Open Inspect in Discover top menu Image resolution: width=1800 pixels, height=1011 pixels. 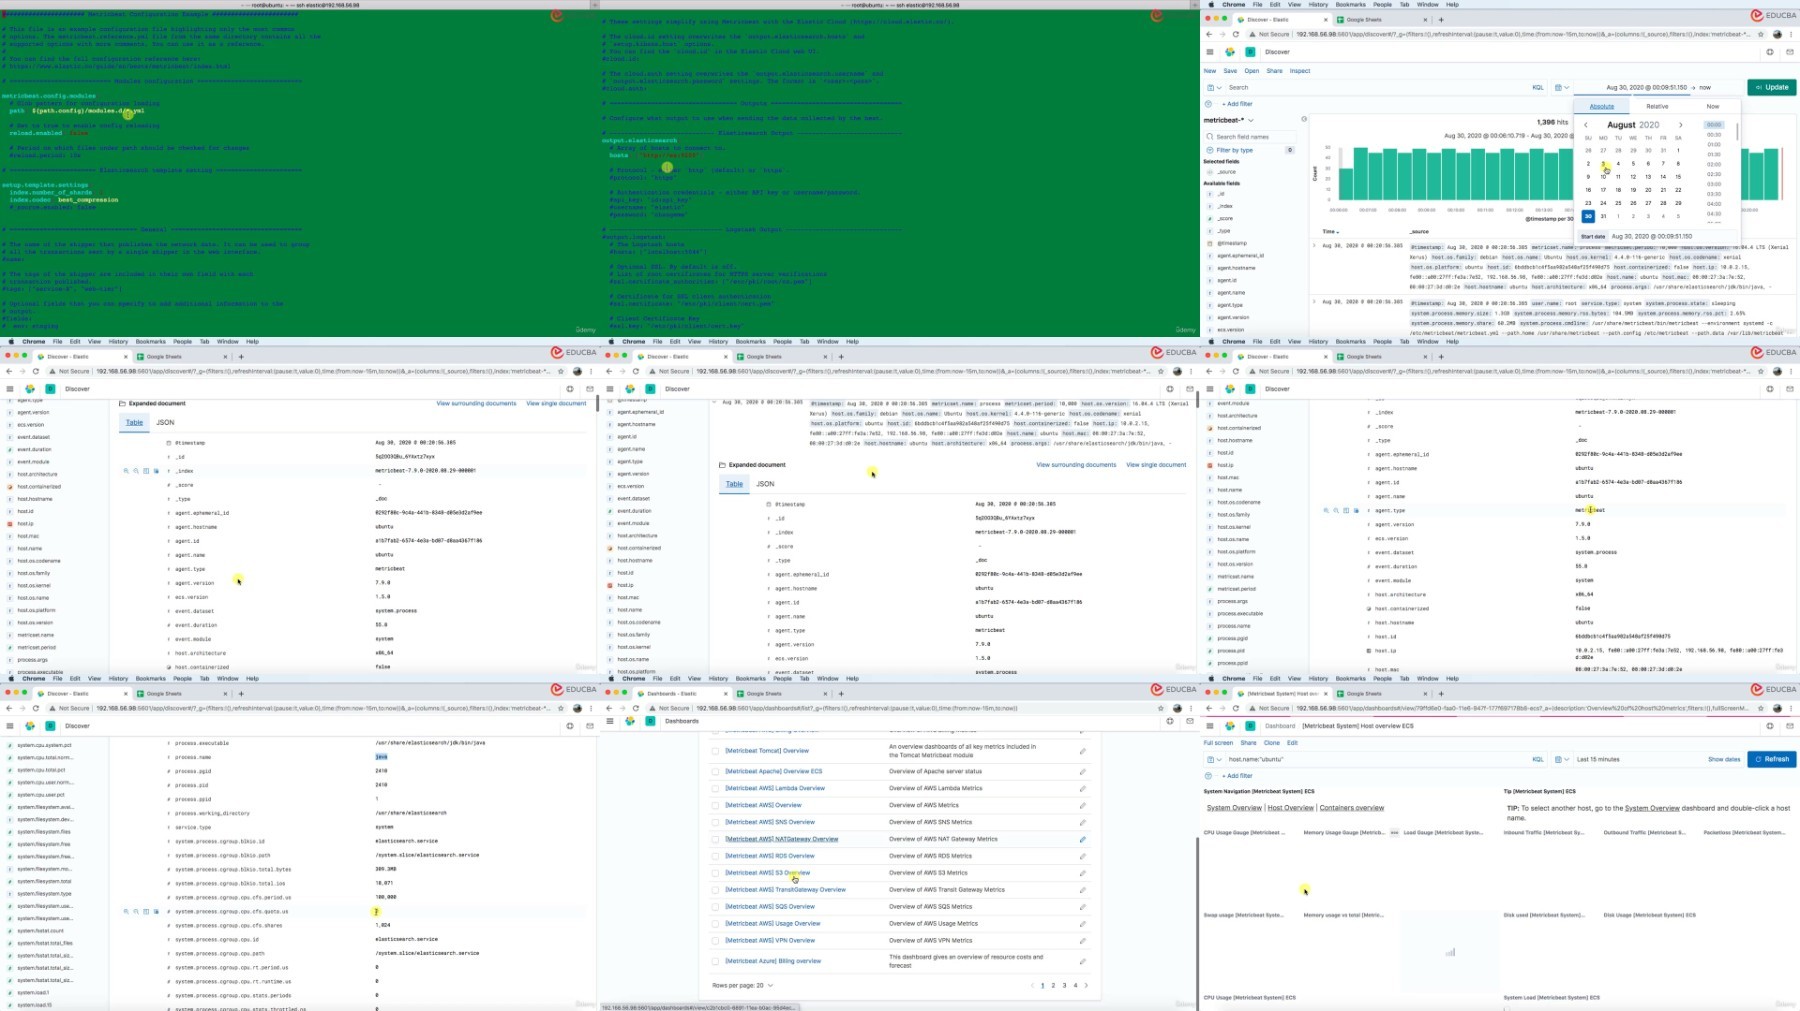[x=1300, y=71]
